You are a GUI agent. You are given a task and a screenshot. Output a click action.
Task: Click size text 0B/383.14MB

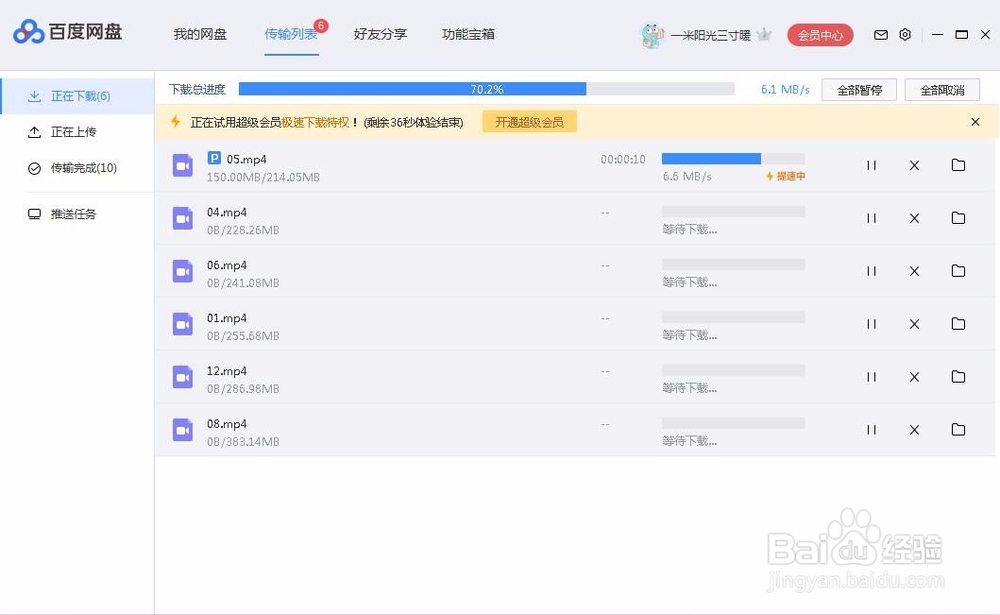[x=242, y=441]
